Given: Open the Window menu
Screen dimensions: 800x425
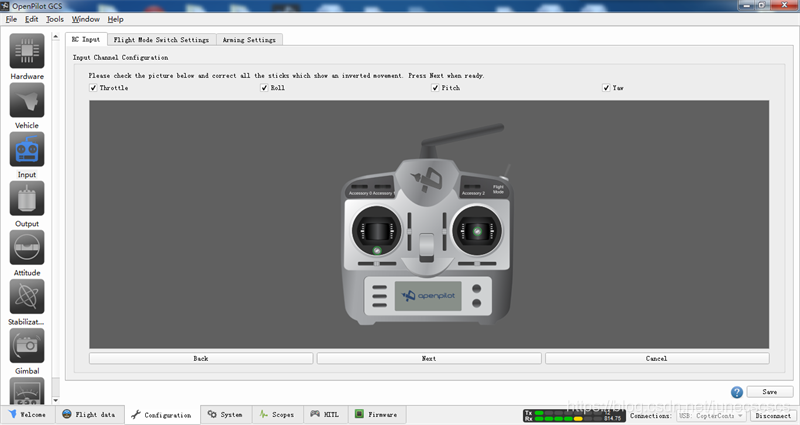Looking at the screenshot, I should coord(86,19).
